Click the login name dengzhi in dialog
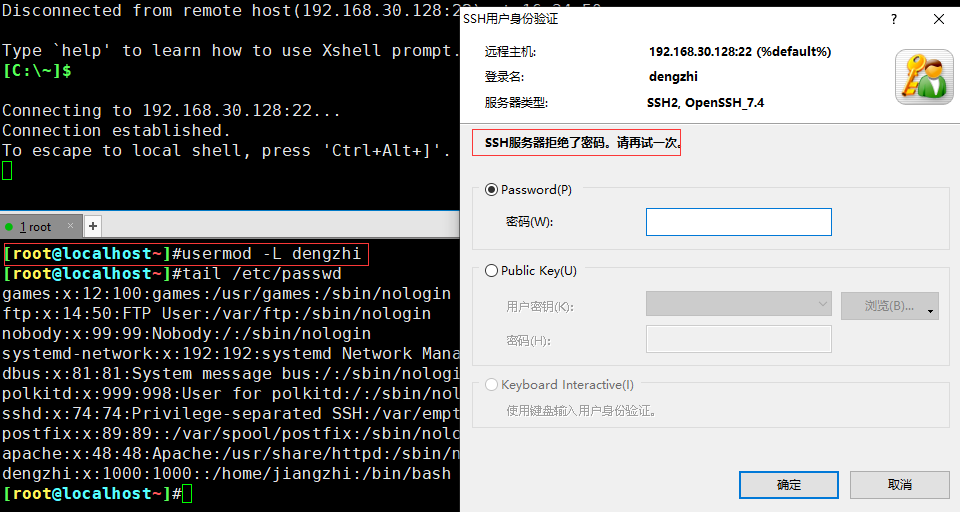The height and width of the screenshot is (512, 960). [673, 77]
